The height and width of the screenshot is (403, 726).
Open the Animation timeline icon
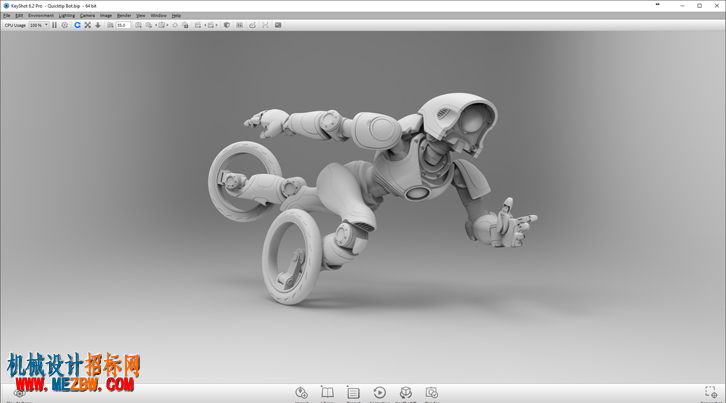[x=379, y=393]
